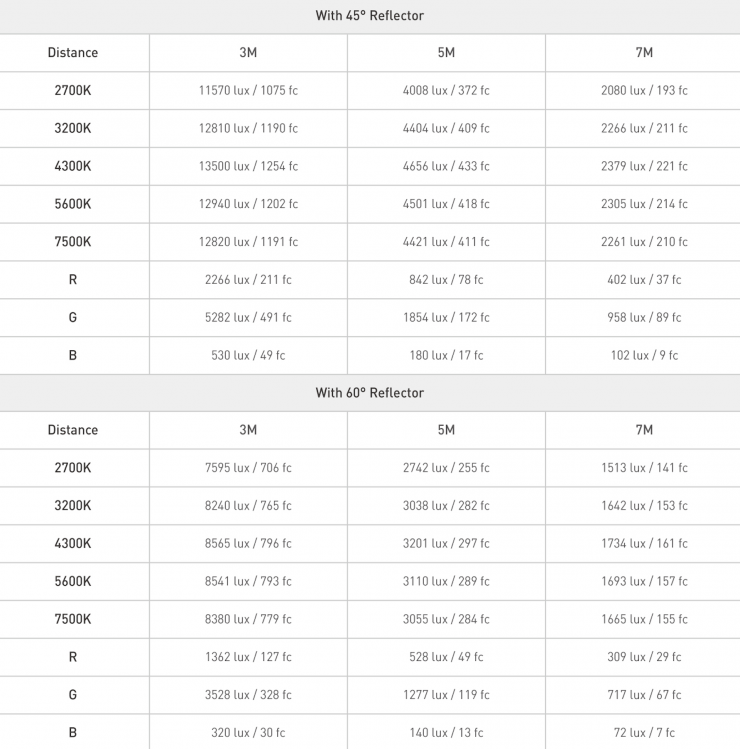
Task: Click the 4501 lux / 418 fc value
Action: [446, 204]
